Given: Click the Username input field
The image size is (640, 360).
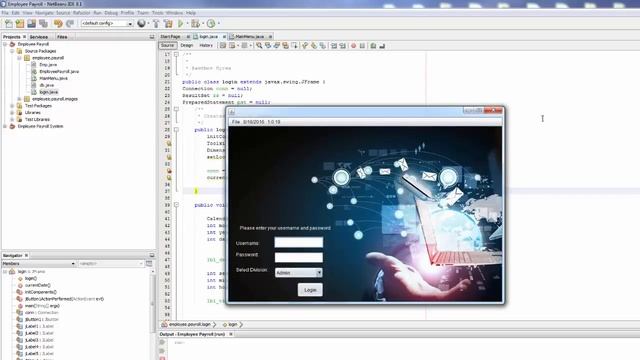Looking at the screenshot, I should click(x=299, y=242).
